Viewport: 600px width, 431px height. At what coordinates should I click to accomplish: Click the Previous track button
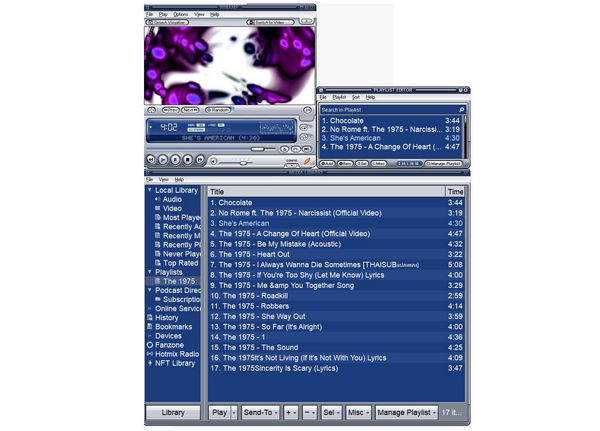(x=151, y=159)
